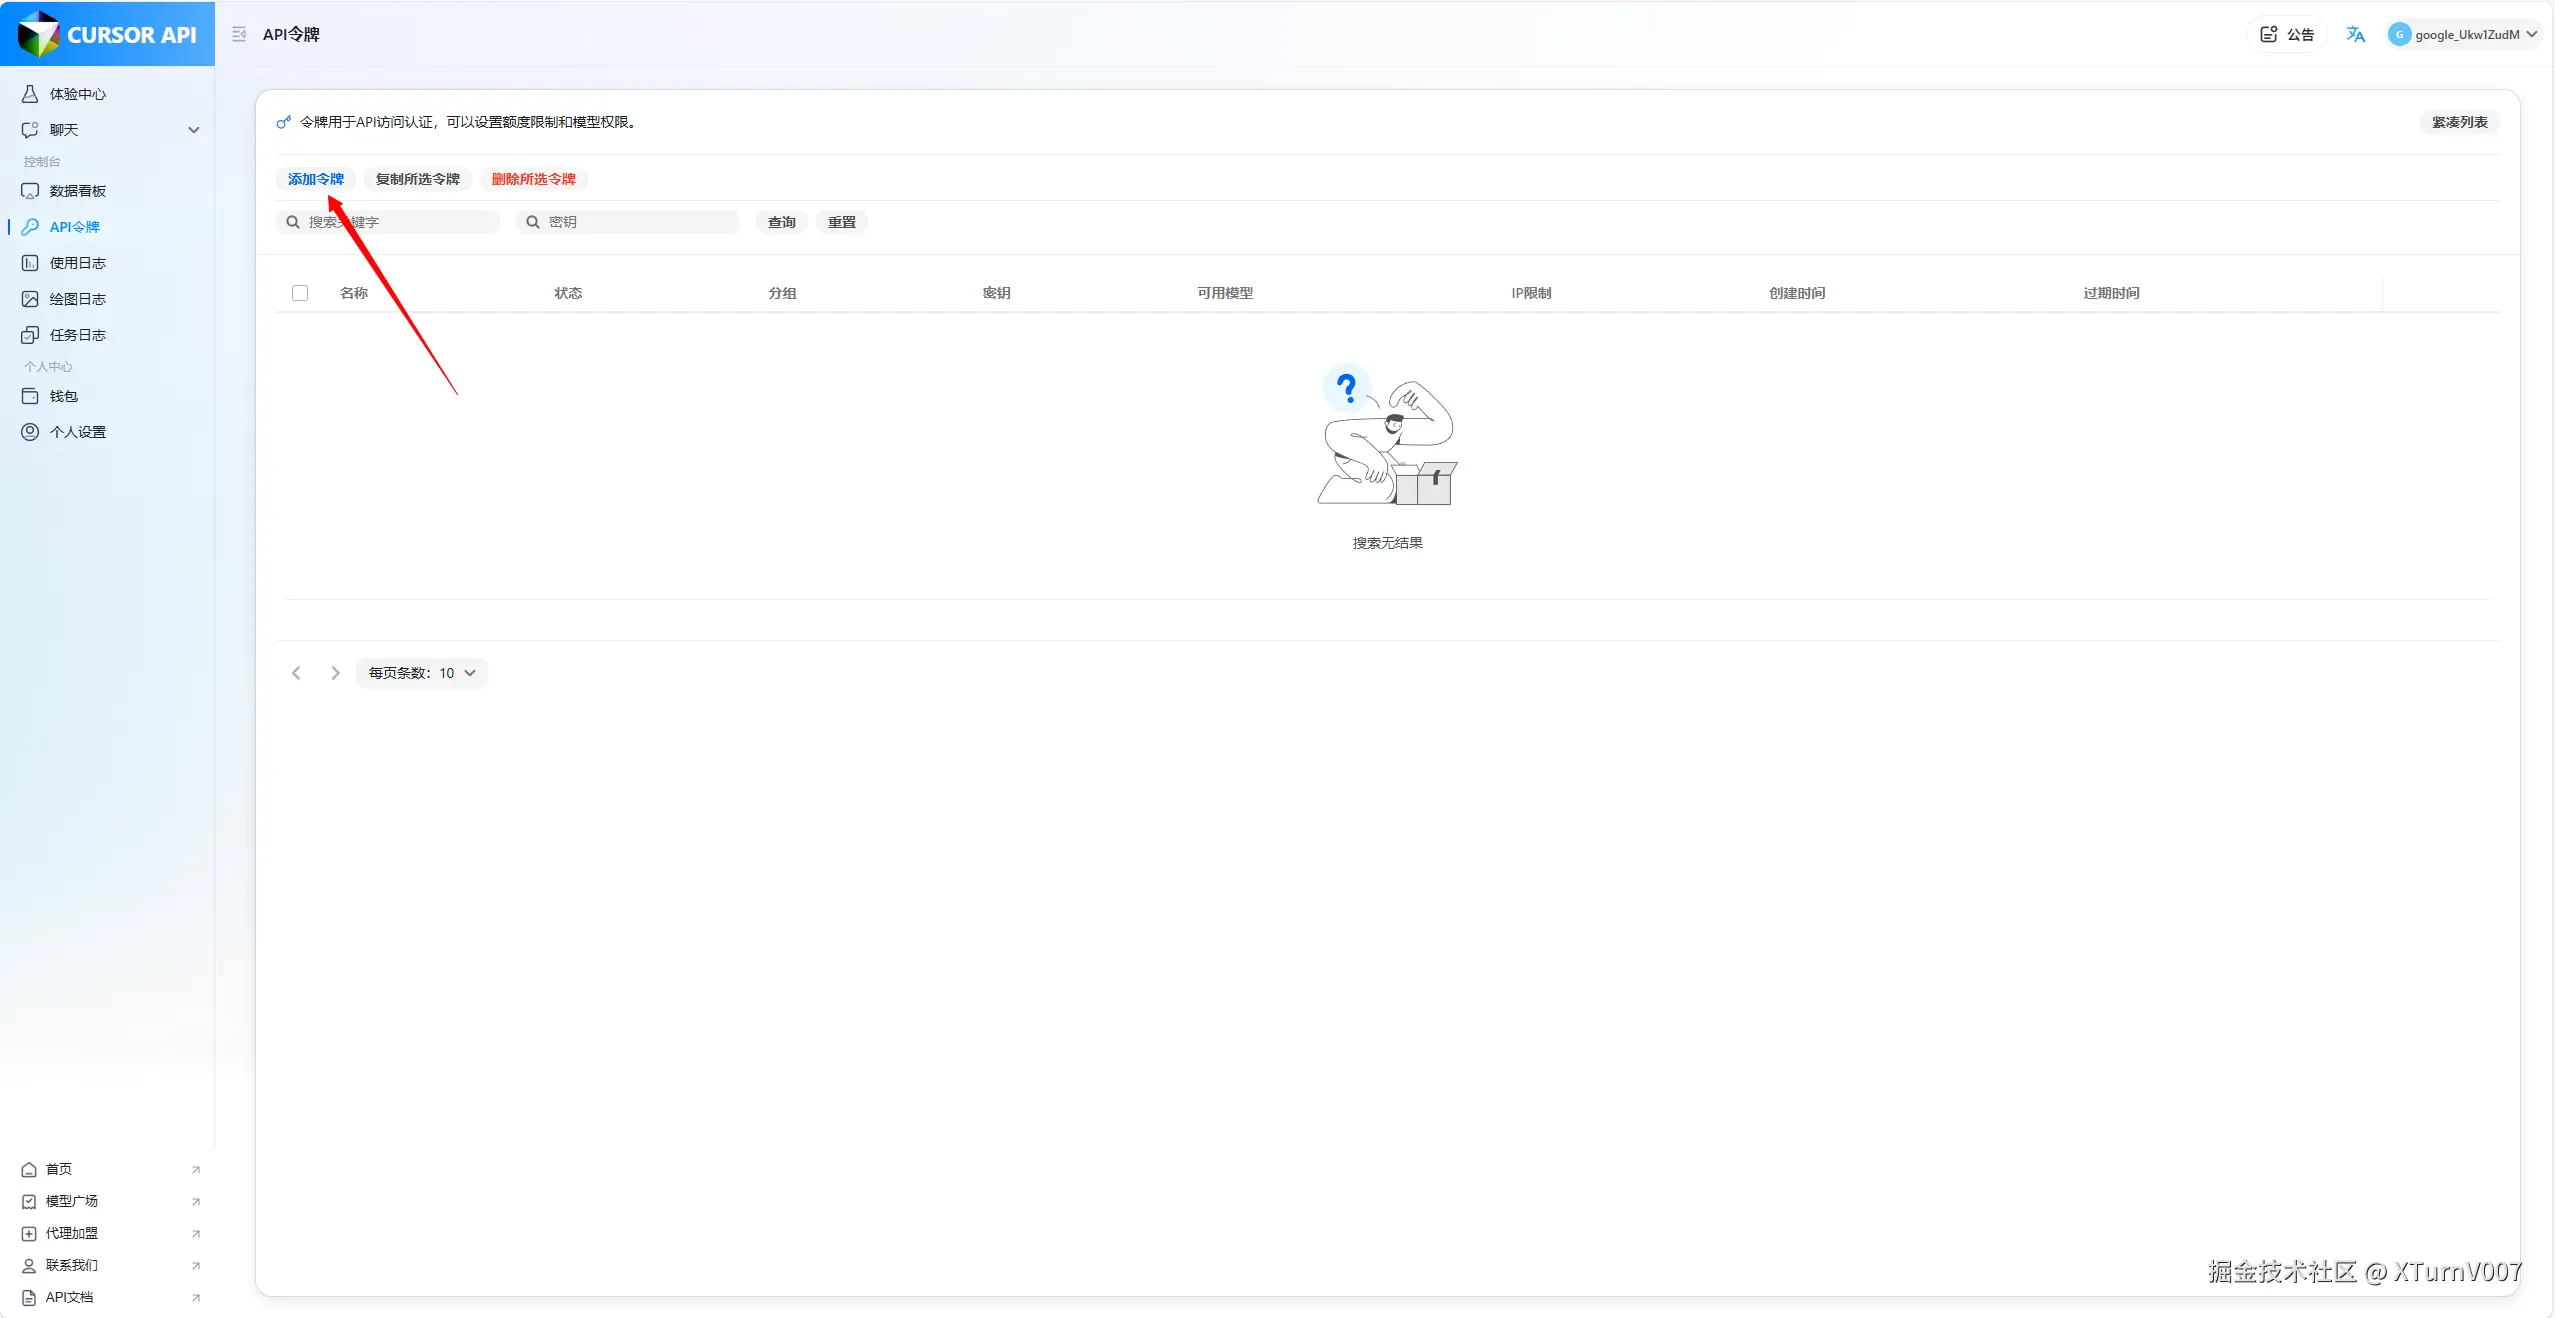Go to next page arrow

click(335, 673)
